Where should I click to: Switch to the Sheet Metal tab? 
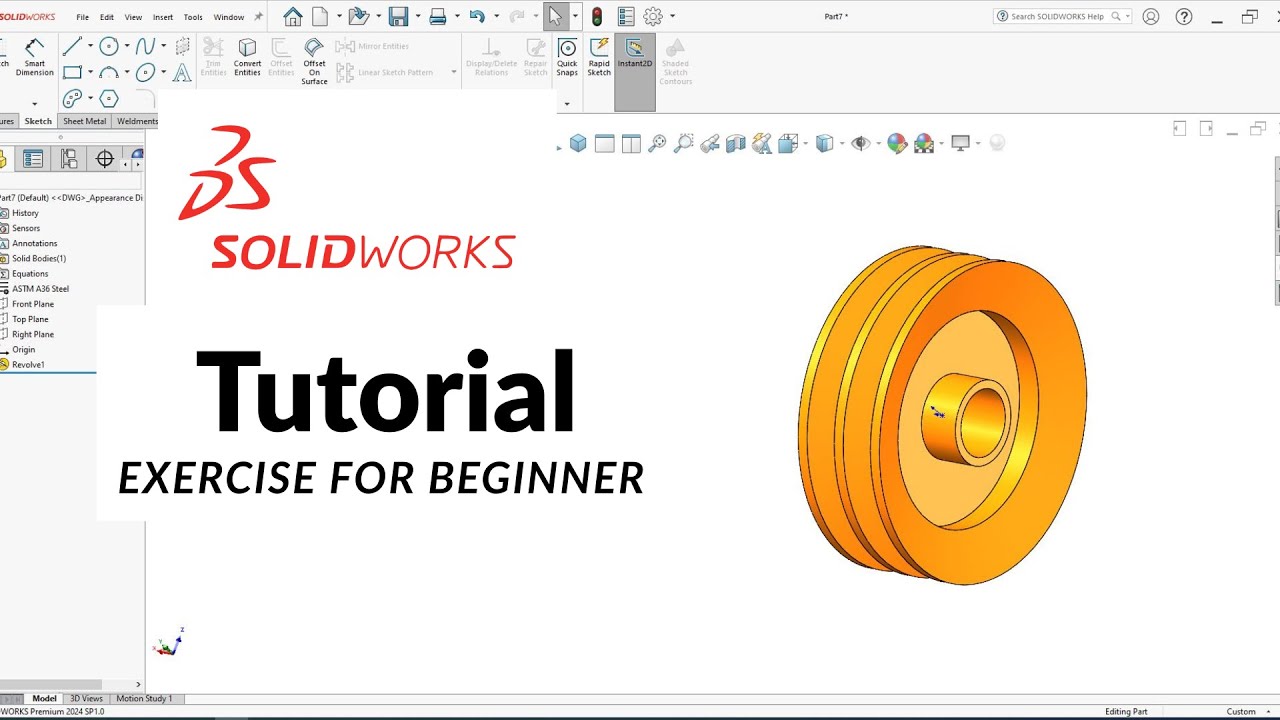pyautogui.click(x=84, y=121)
